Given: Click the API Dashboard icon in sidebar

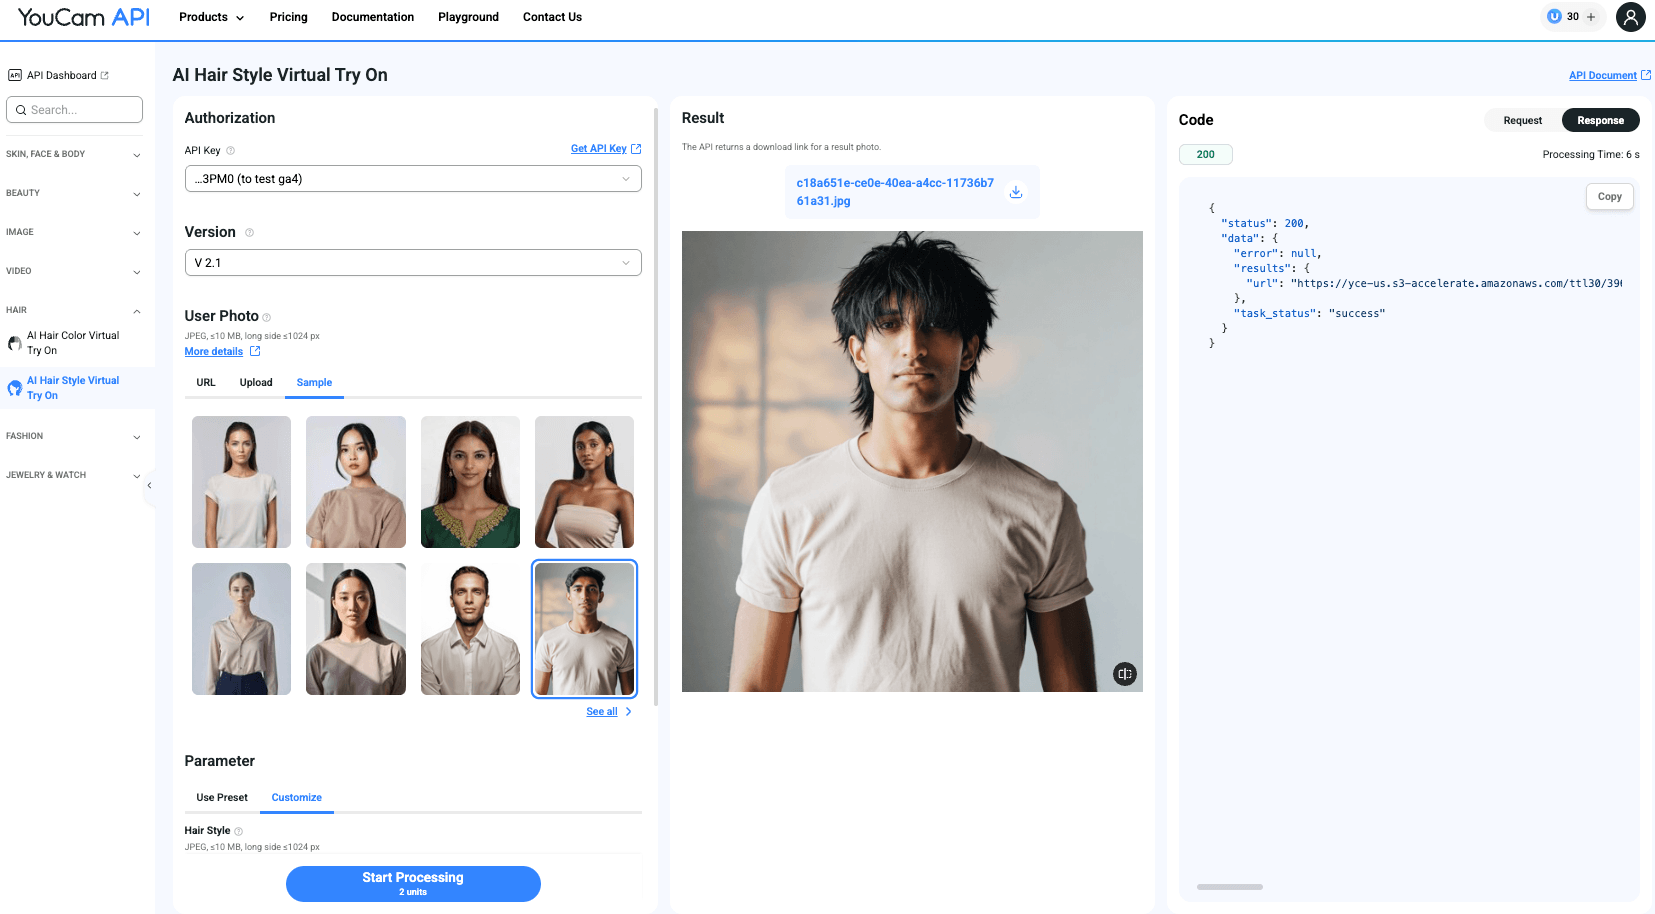Looking at the screenshot, I should (15, 75).
